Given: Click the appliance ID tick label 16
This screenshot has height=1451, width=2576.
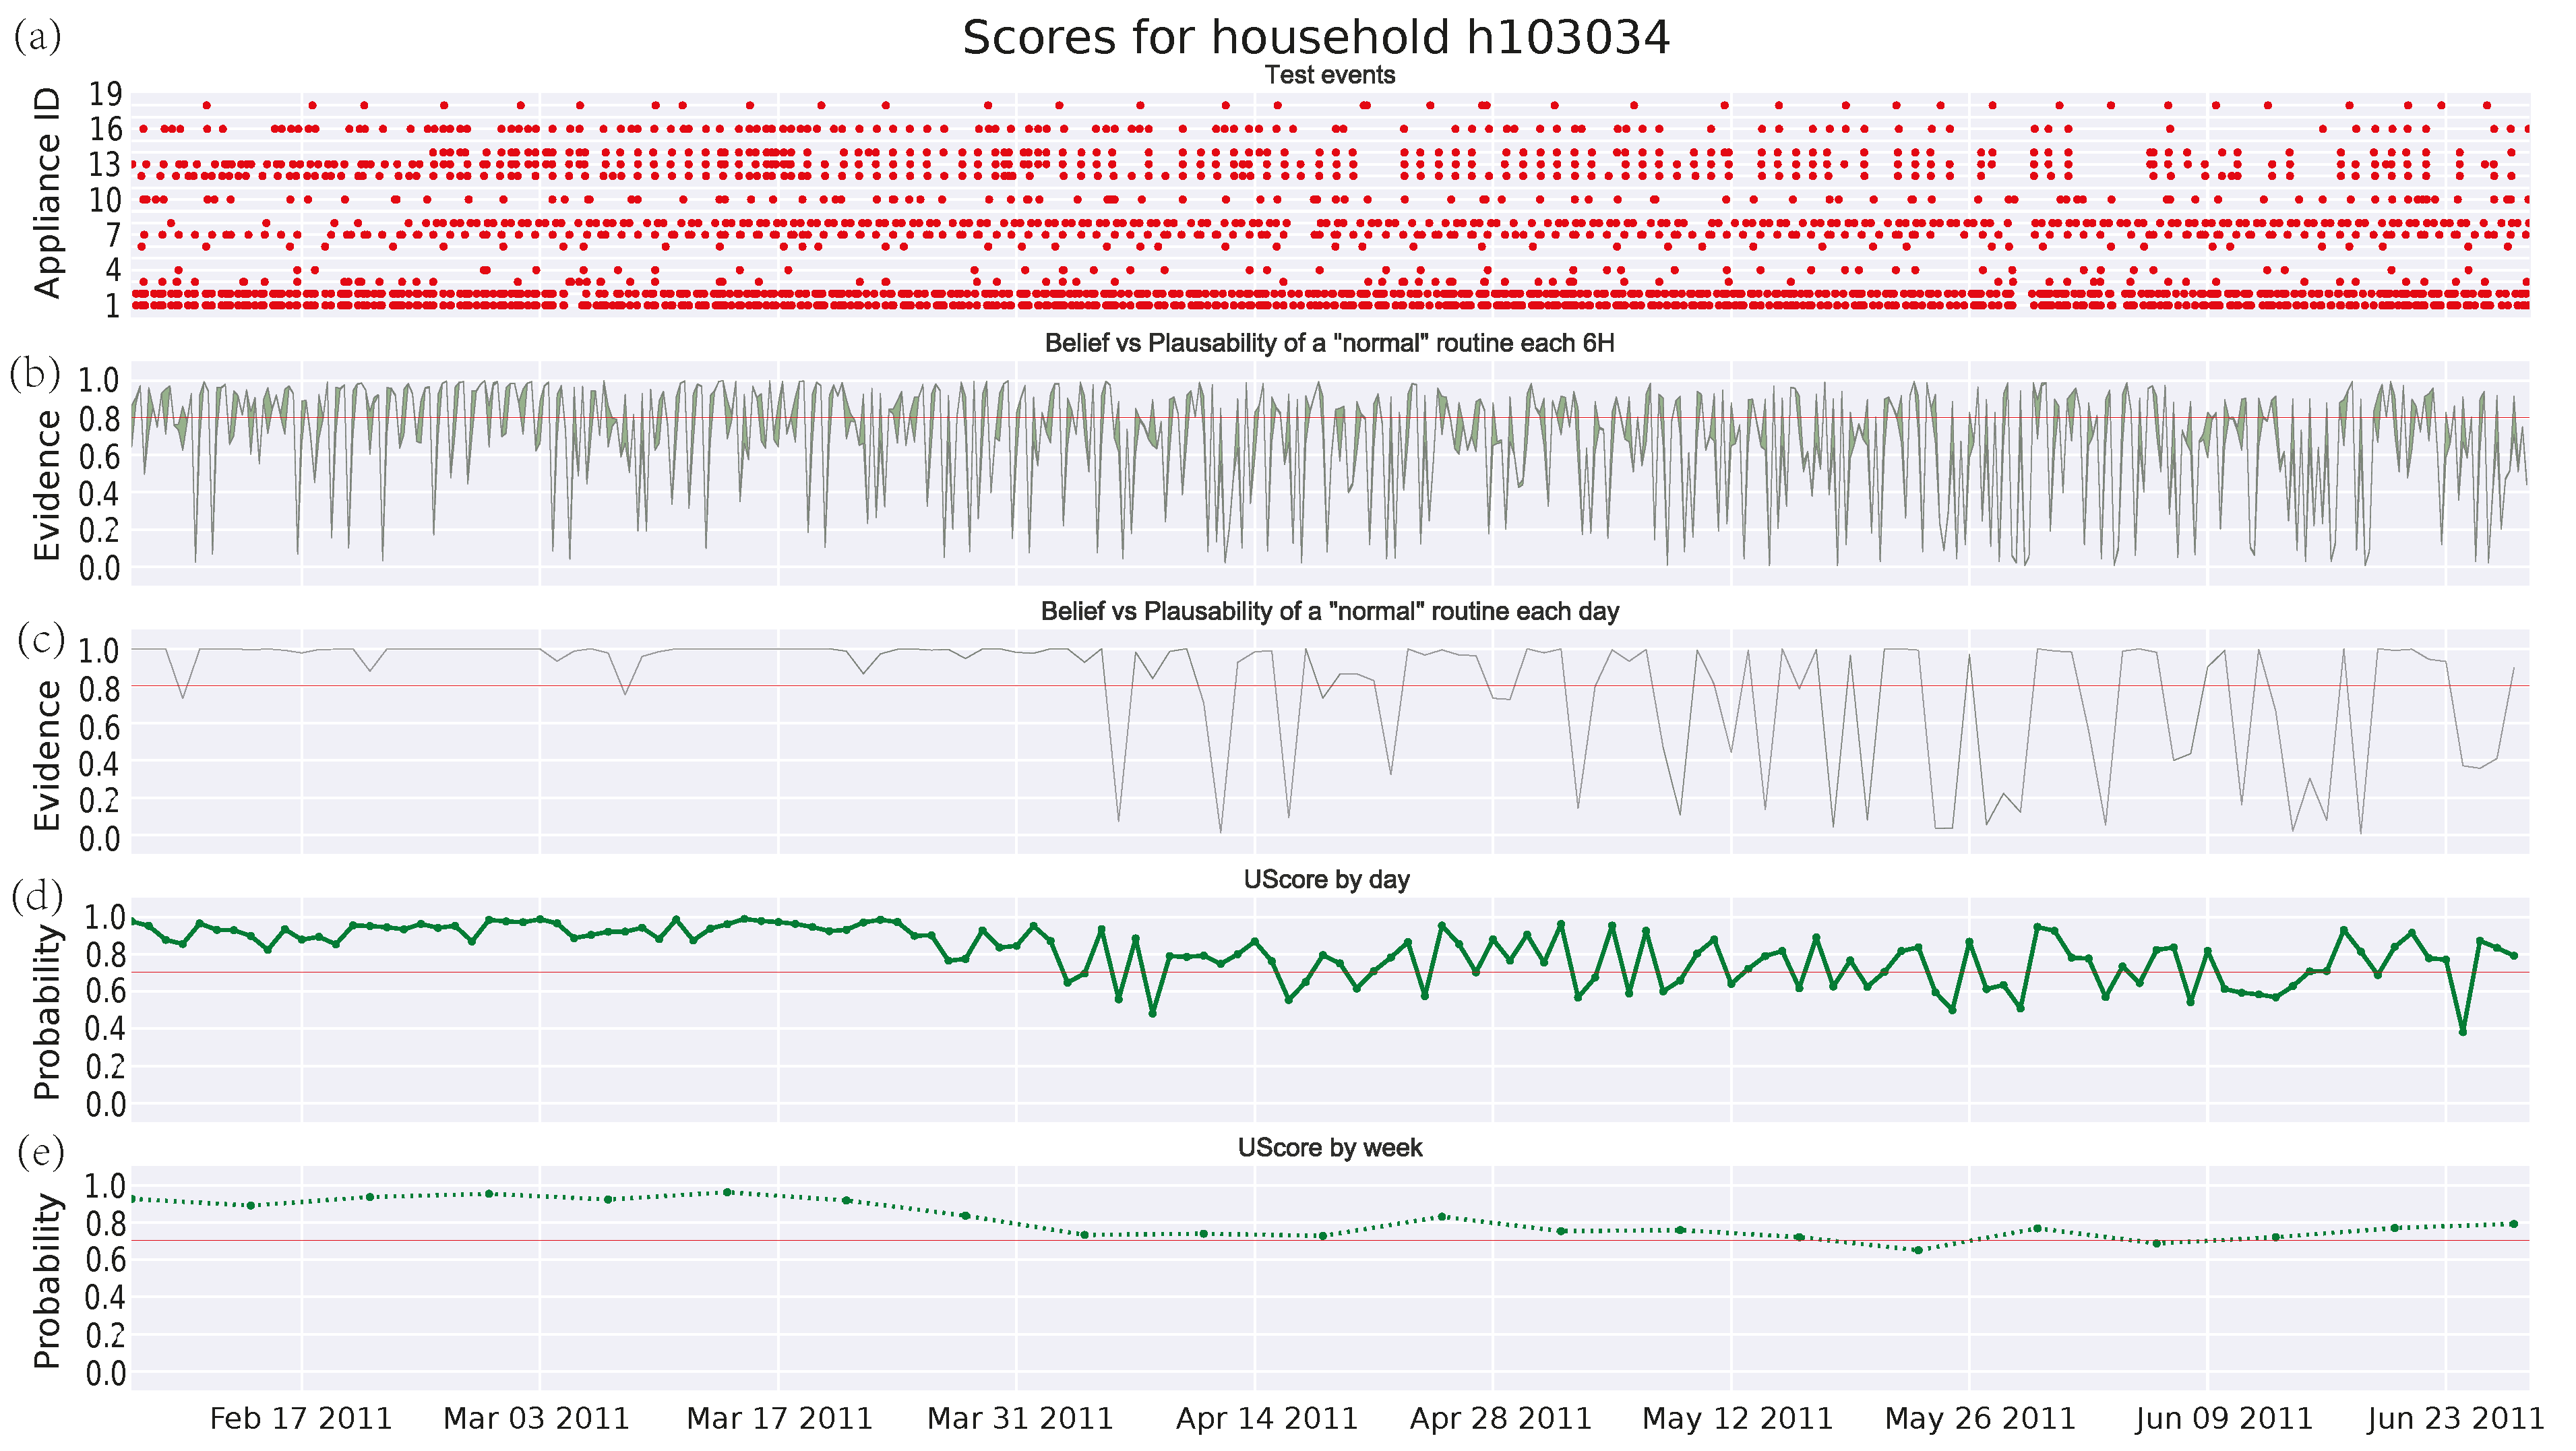Looking at the screenshot, I should pos(105,129).
